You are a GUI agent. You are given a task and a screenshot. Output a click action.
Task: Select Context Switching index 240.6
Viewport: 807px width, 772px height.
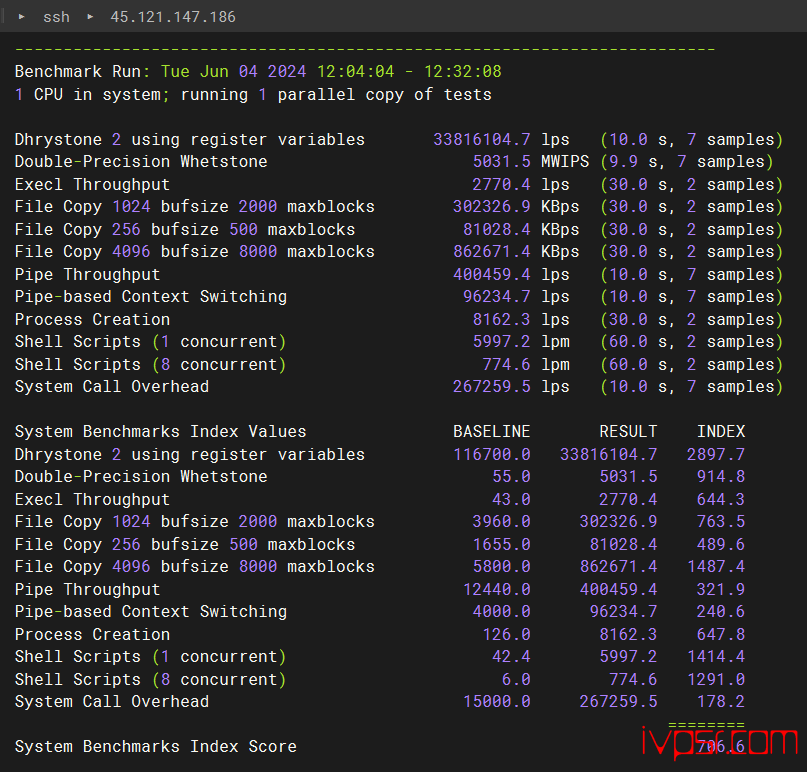(721, 612)
